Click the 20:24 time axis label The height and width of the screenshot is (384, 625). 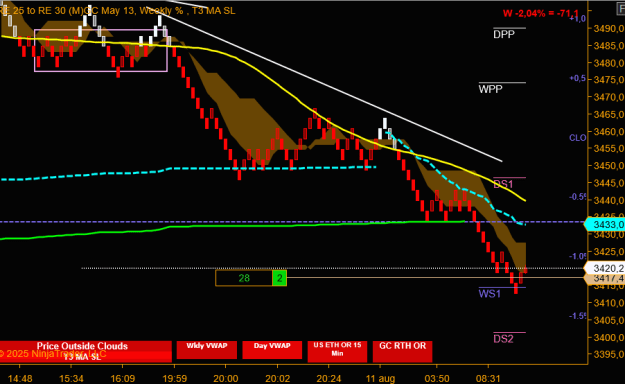tap(329, 378)
